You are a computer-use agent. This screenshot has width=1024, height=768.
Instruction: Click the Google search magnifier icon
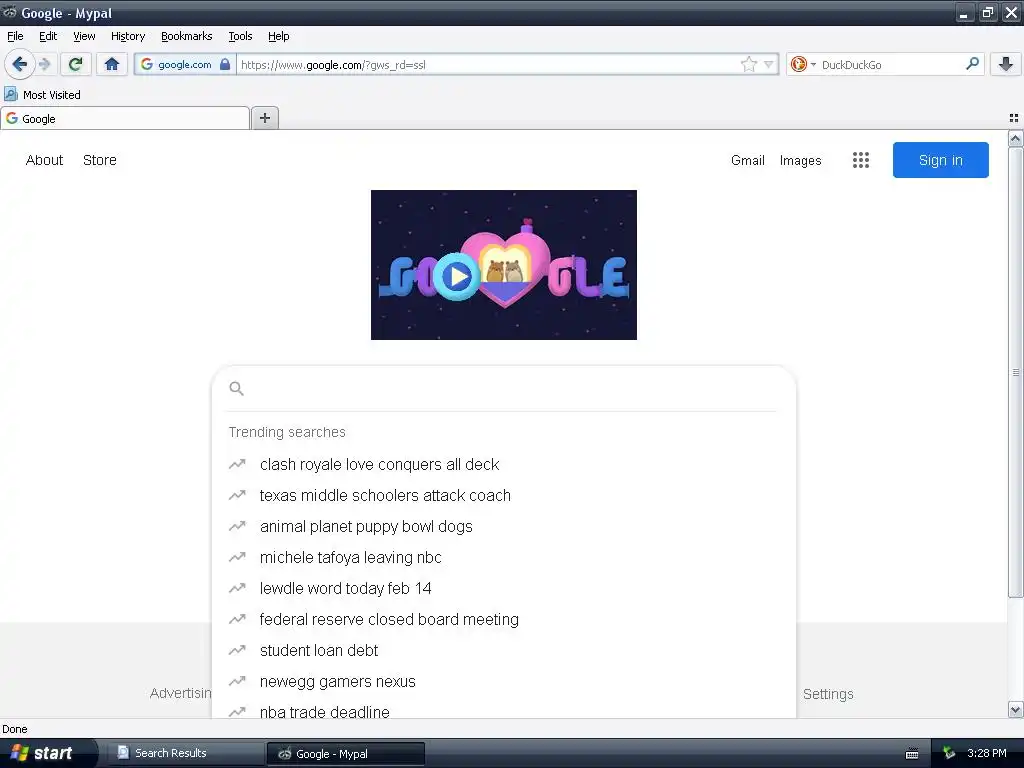(x=236, y=389)
